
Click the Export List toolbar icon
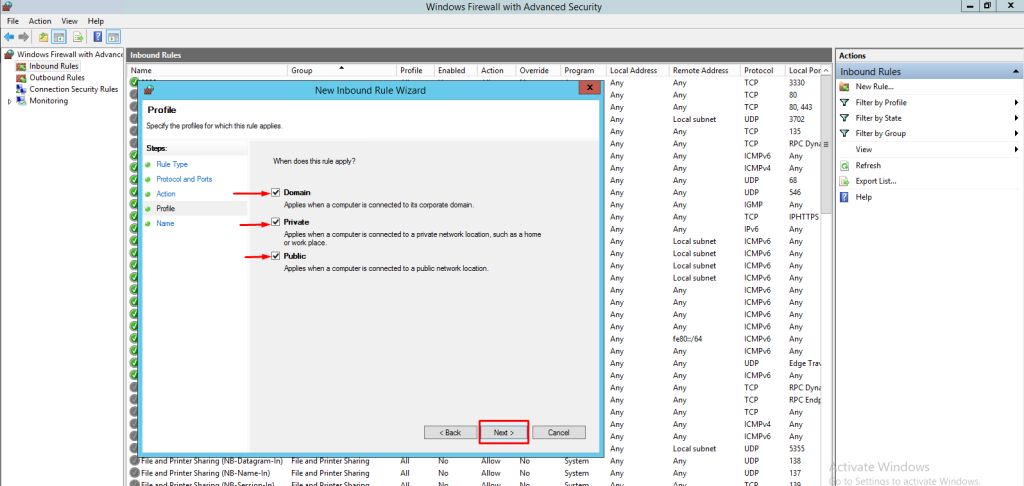click(78, 37)
